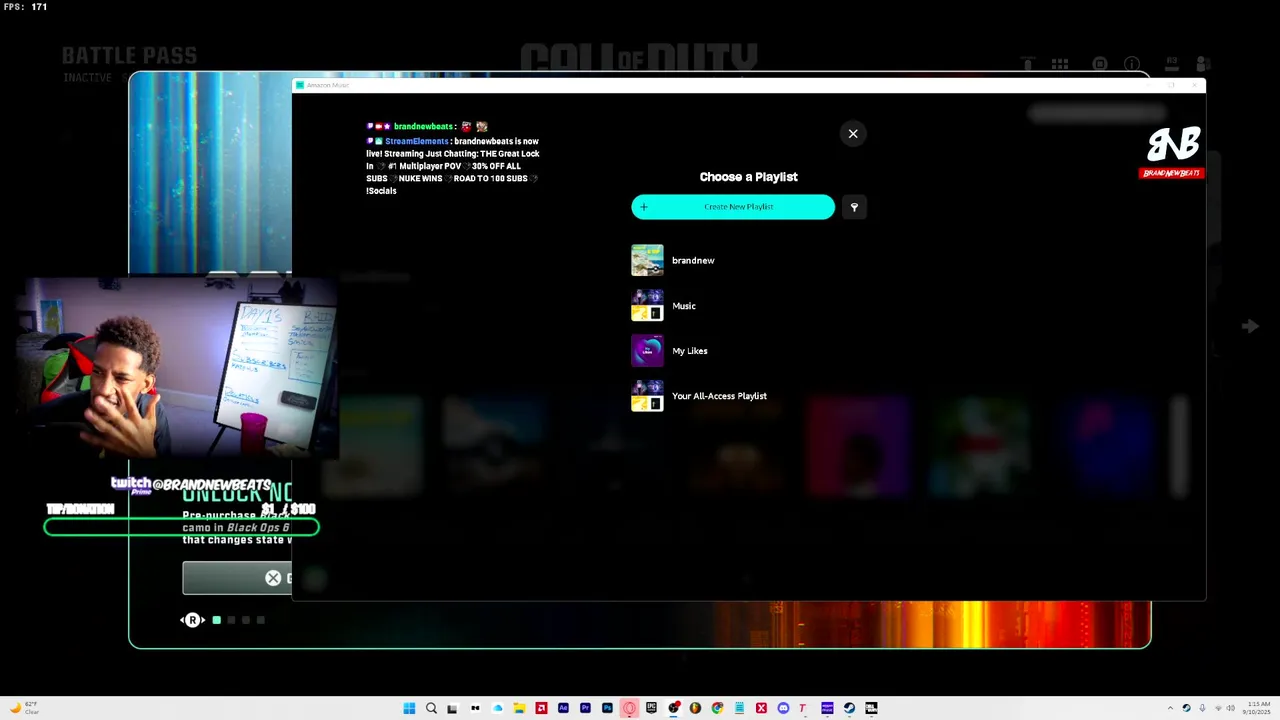The image size is (1280, 720).
Task: Open the weather widget on taskbar
Action: (x=22, y=708)
